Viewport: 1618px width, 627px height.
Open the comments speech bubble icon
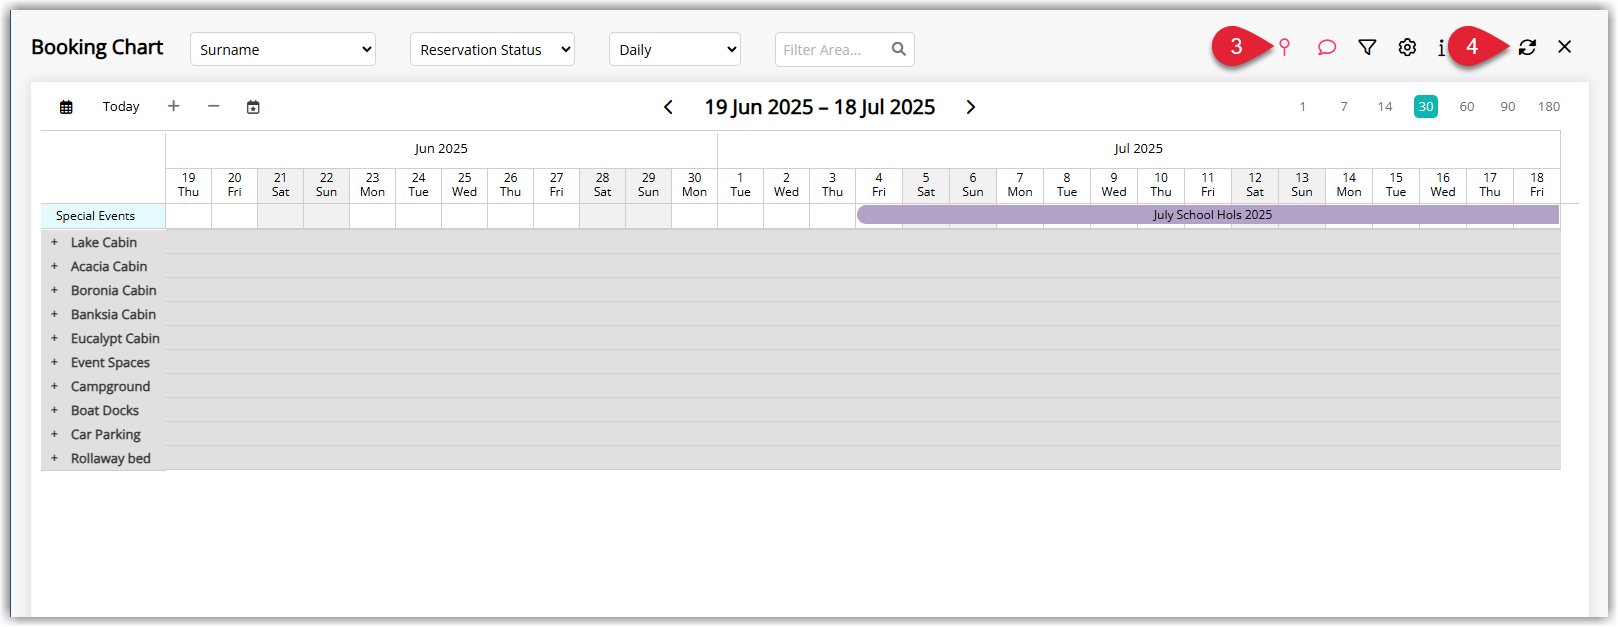(x=1327, y=47)
